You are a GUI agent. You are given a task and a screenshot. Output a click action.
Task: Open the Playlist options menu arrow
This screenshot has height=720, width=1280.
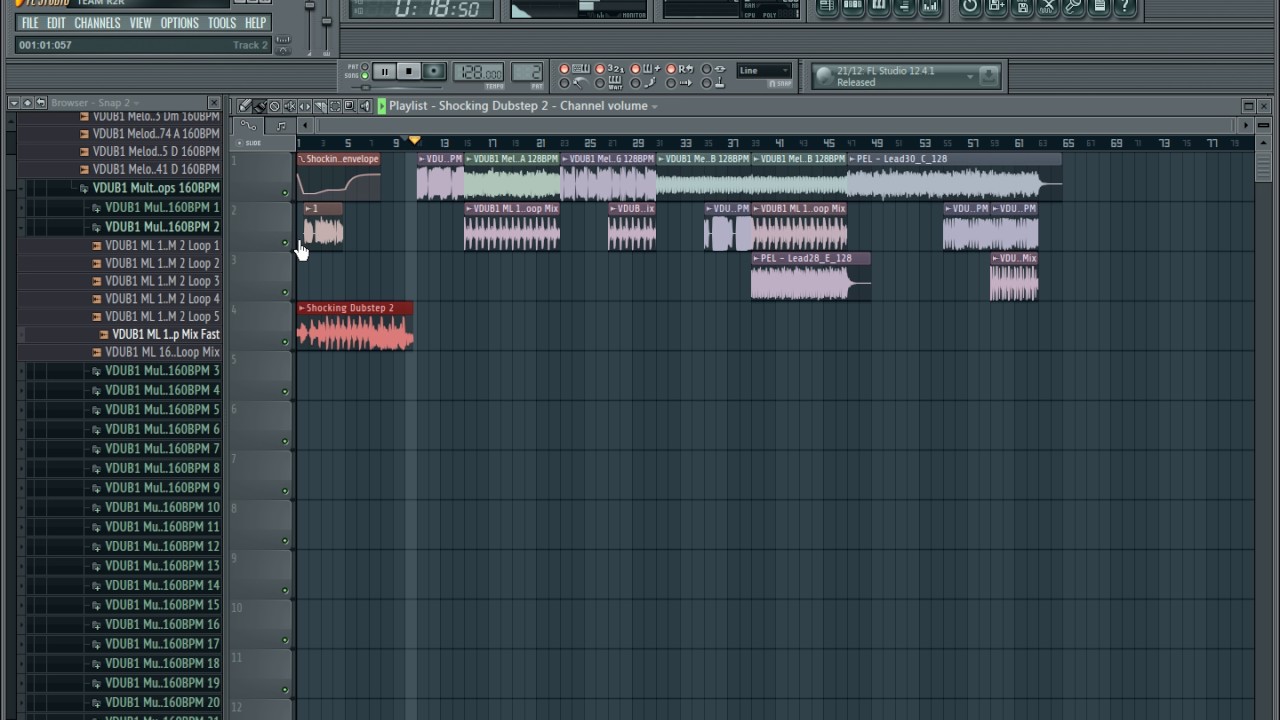(381, 106)
